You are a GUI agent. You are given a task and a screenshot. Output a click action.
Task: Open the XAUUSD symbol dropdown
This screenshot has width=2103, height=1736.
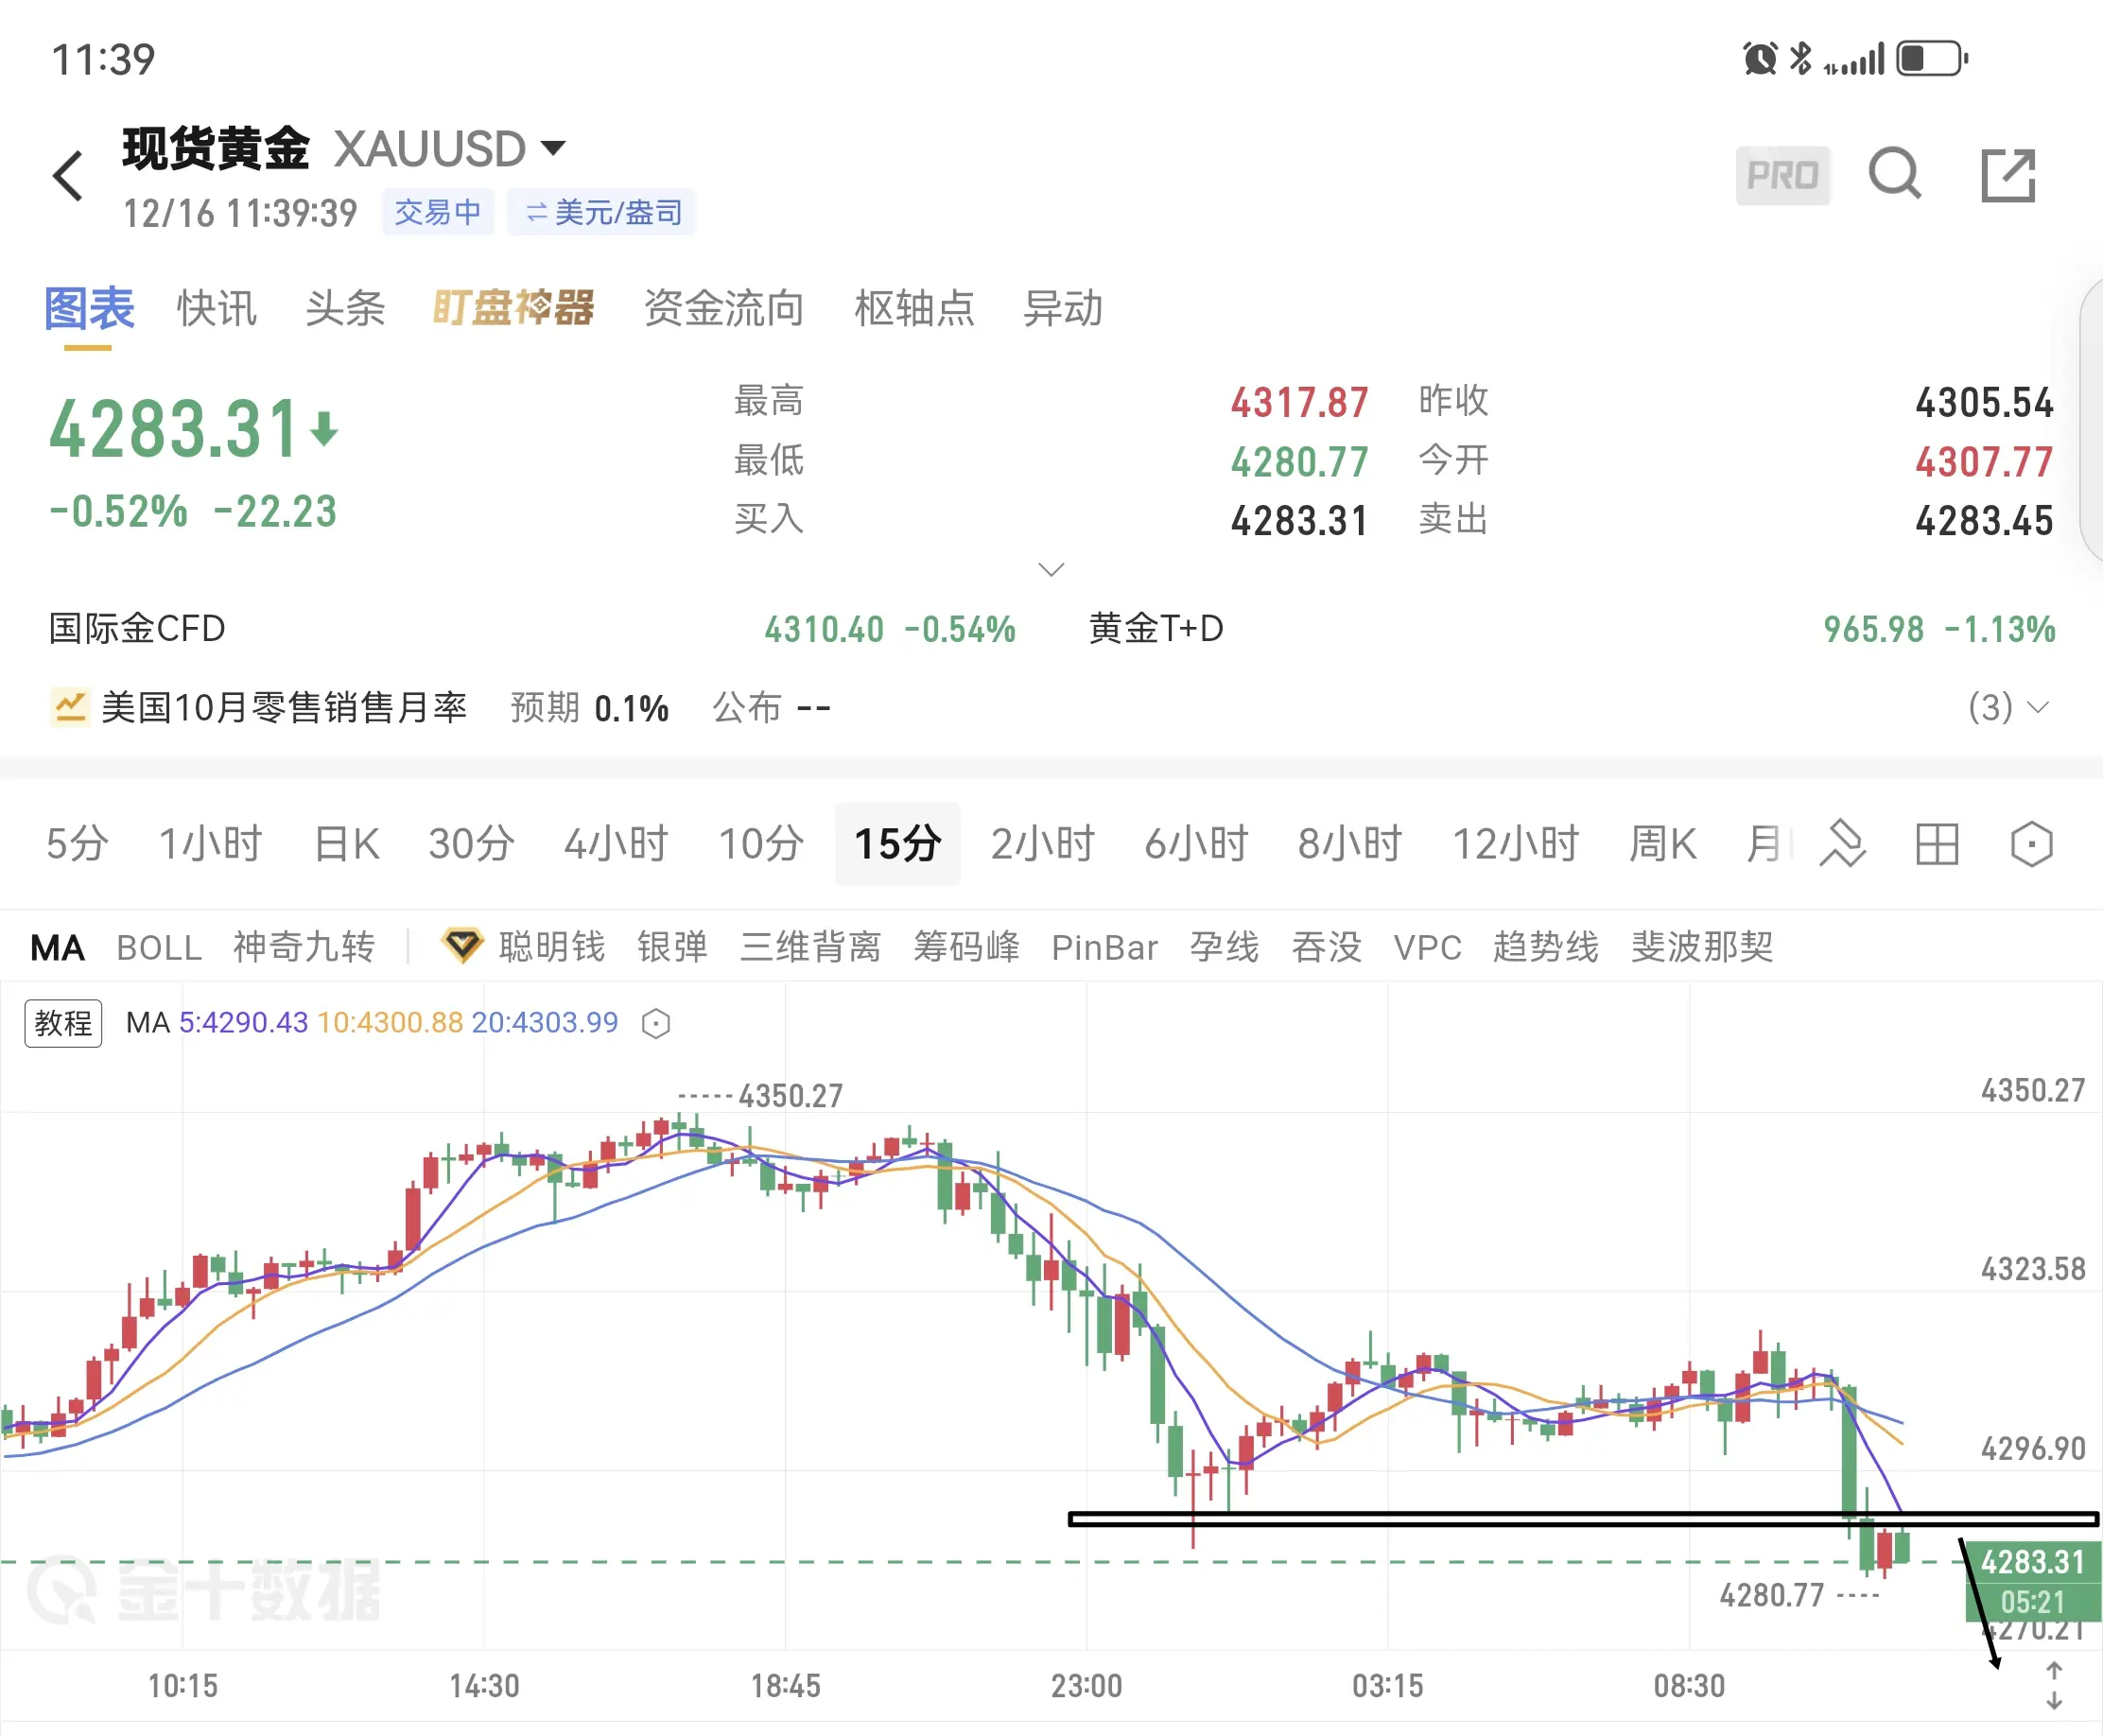pyautogui.click(x=553, y=149)
